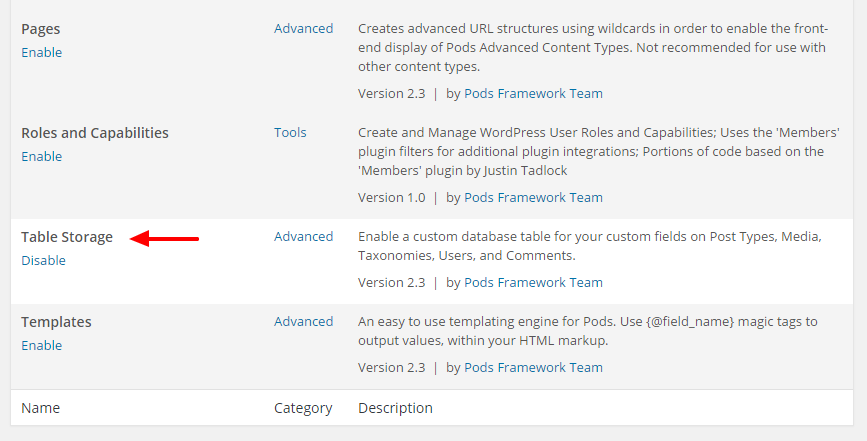Viewport: 867px width, 441px height.
Task: Click the Table Storage component name
Action: (x=67, y=237)
